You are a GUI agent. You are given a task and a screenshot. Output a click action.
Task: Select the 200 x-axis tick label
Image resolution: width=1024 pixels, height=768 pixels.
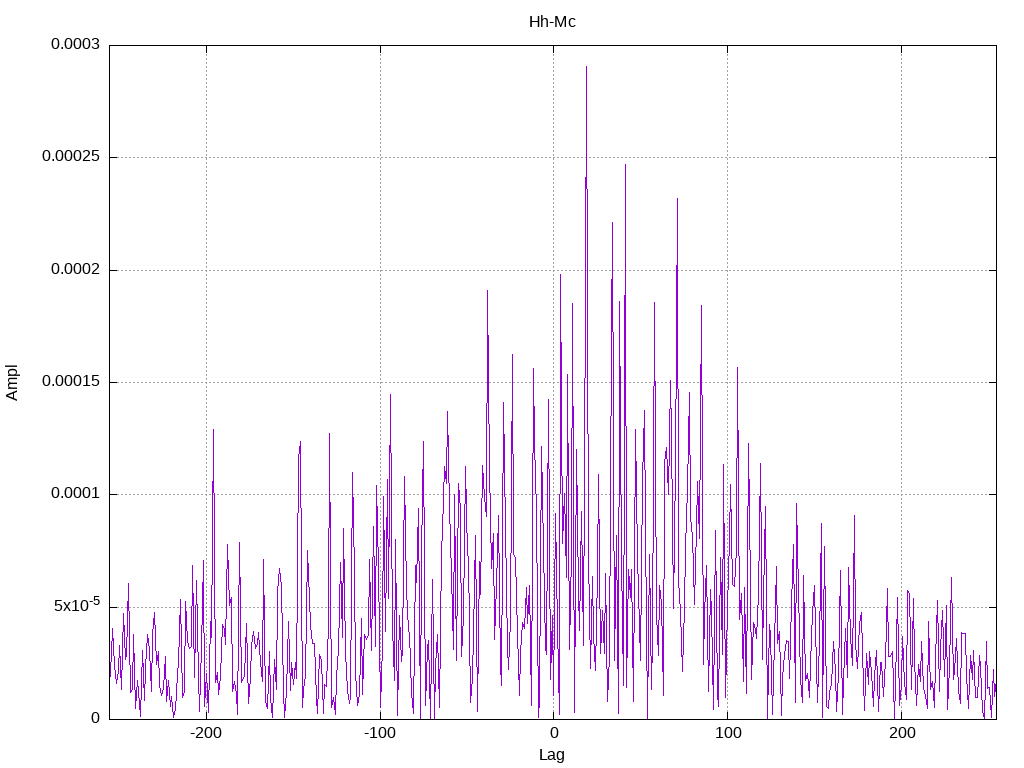902,733
